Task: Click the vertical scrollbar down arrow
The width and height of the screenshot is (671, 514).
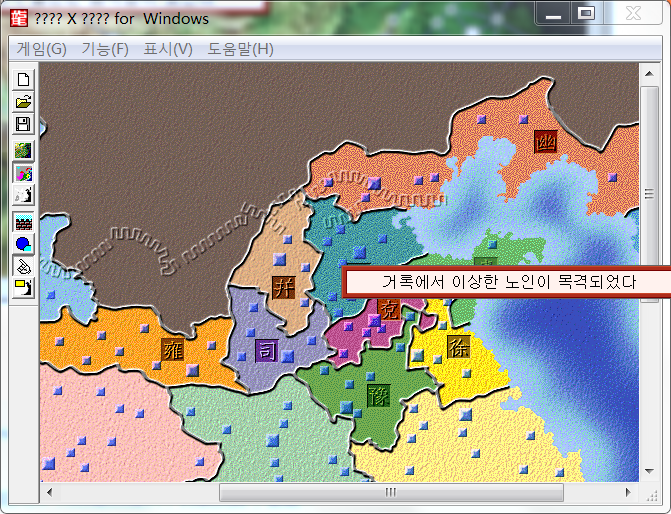Action: [x=649, y=471]
